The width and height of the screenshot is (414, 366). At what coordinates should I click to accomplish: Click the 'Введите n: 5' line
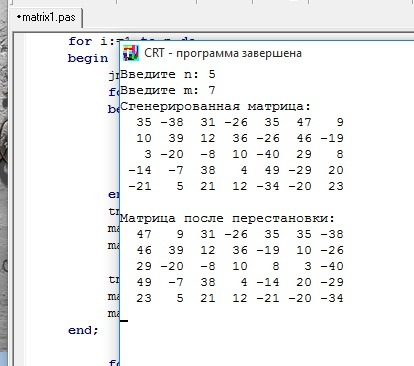(x=167, y=74)
